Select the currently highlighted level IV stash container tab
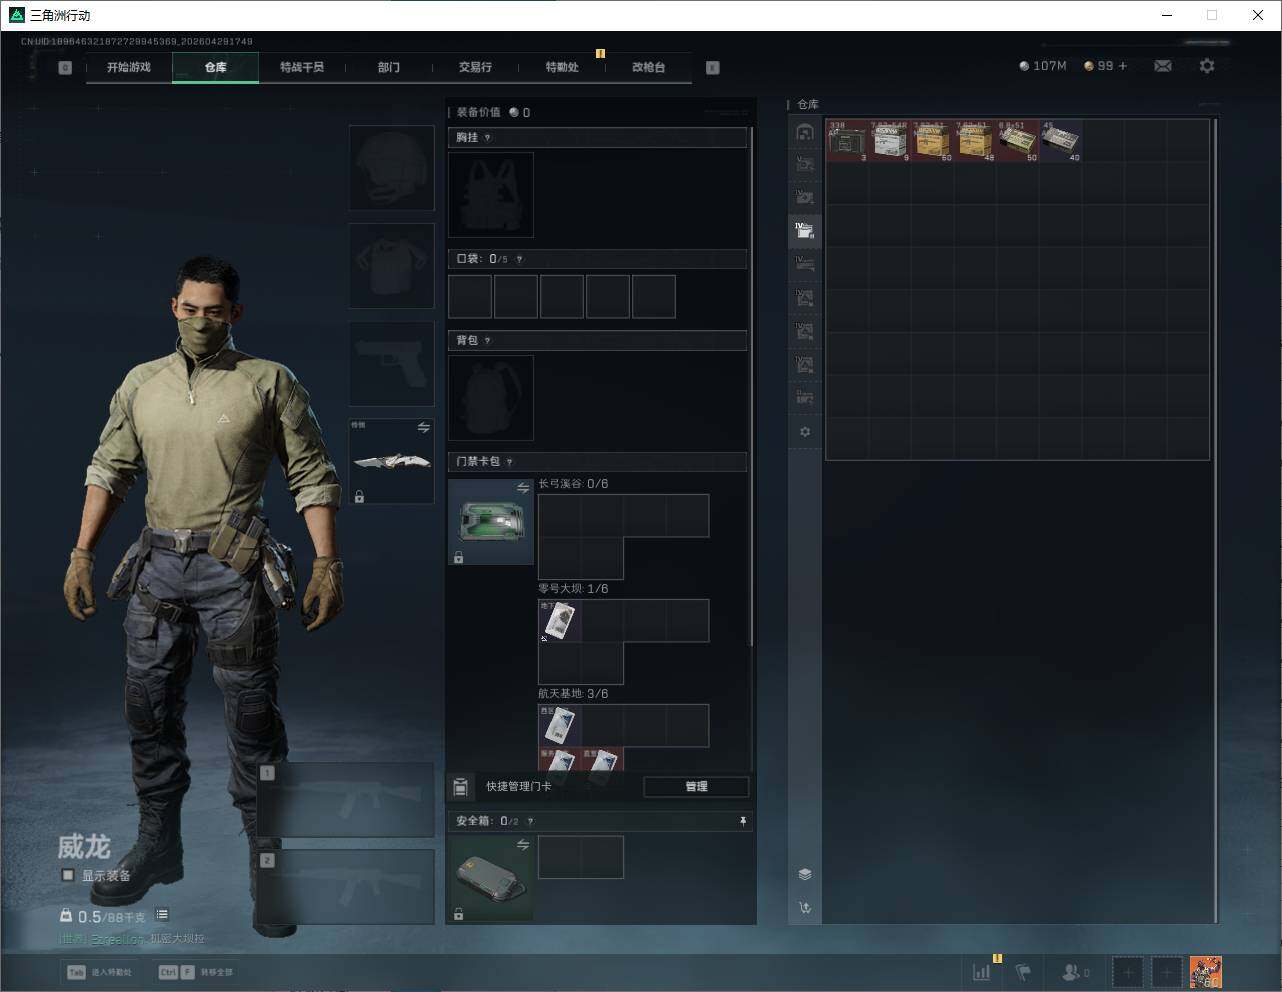 [x=805, y=231]
